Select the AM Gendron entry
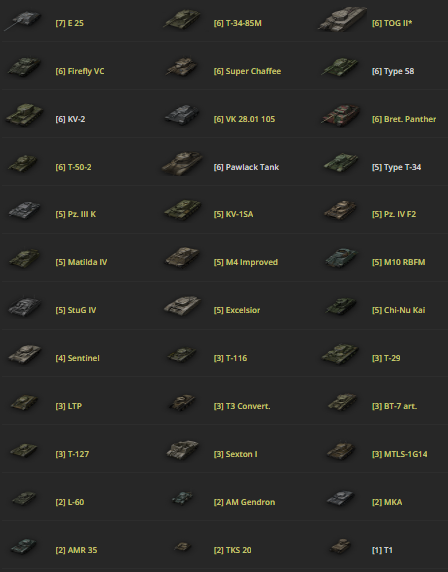 tap(244, 502)
